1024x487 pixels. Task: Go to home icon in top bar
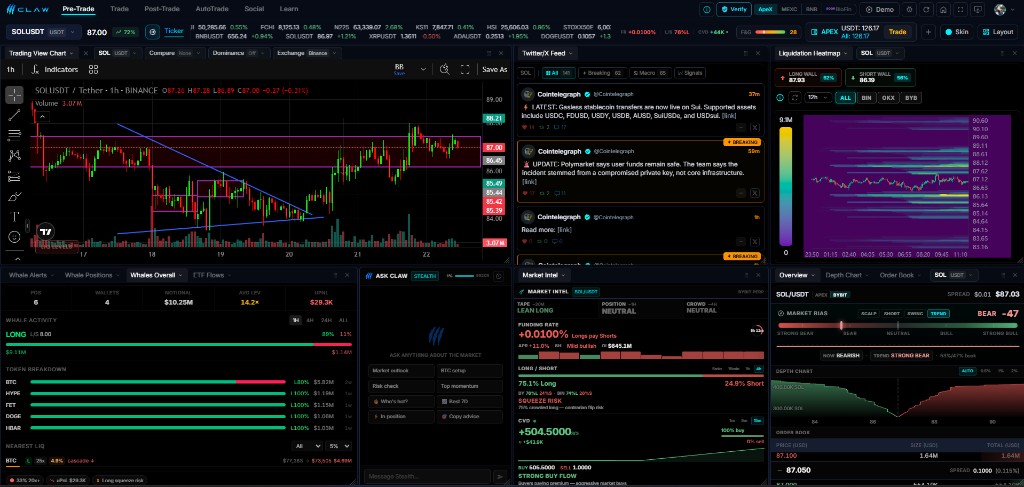coord(943,9)
